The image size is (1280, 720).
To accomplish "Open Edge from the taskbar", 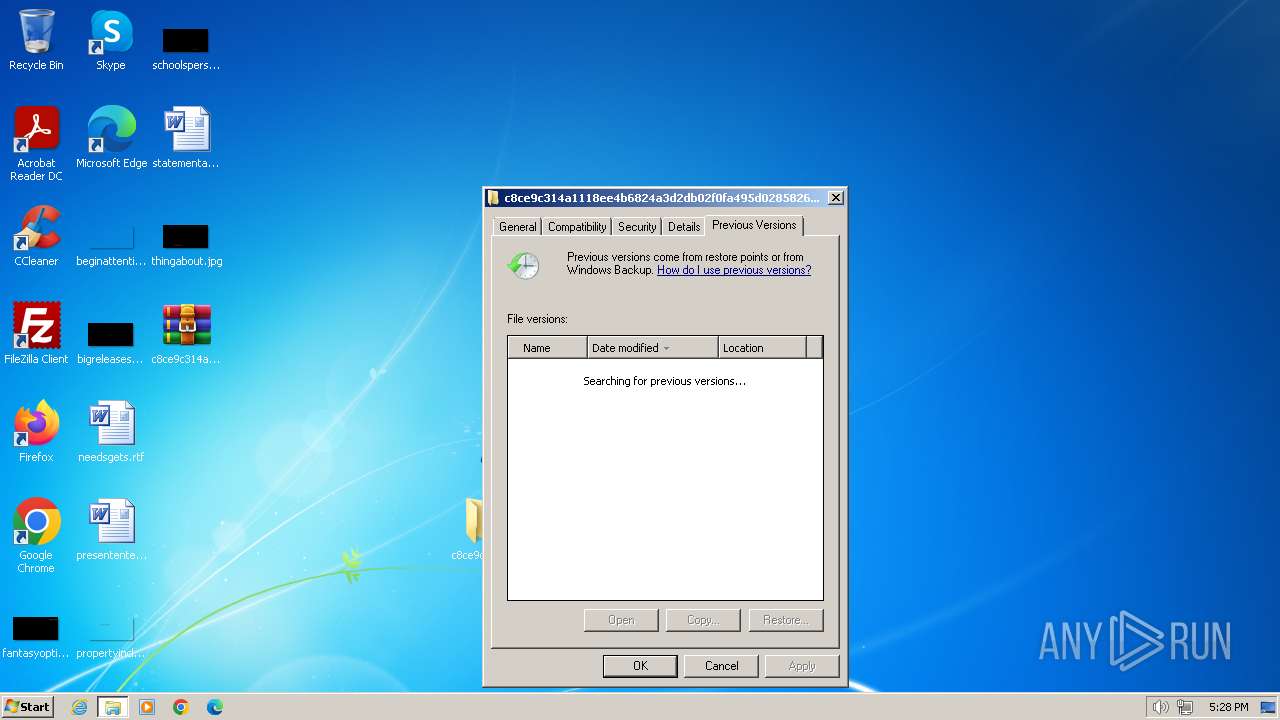I will (x=215, y=707).
